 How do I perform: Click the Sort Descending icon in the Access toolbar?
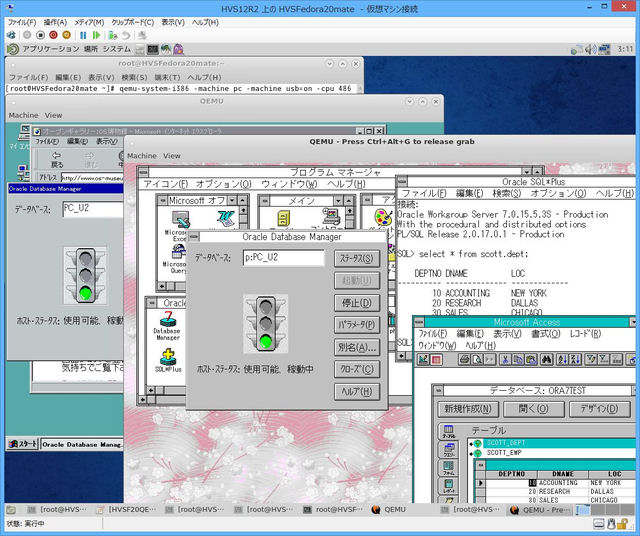(x=576, y=359)
